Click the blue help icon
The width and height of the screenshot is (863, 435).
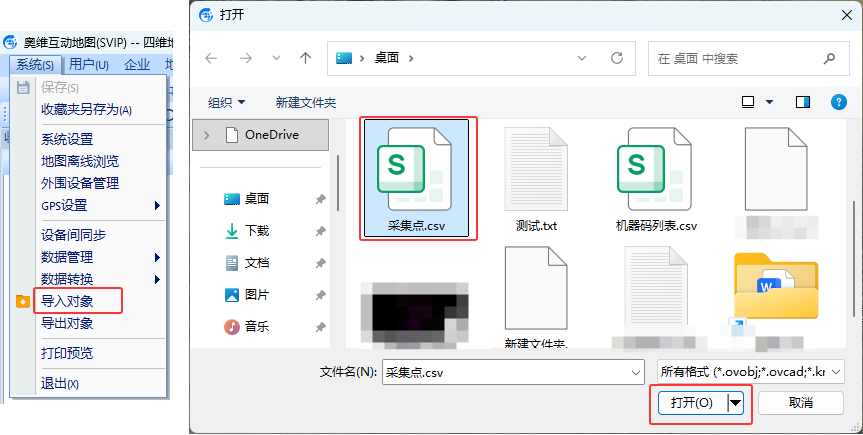(839, 102)
